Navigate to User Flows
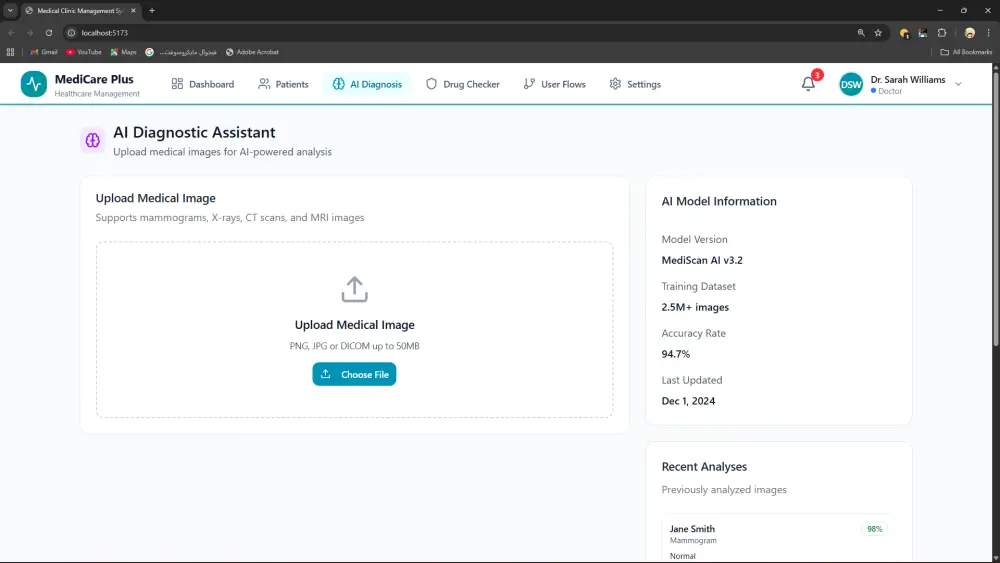Image resolution: width=1000 pixels, height=563 pixels. tap(555, 84)
